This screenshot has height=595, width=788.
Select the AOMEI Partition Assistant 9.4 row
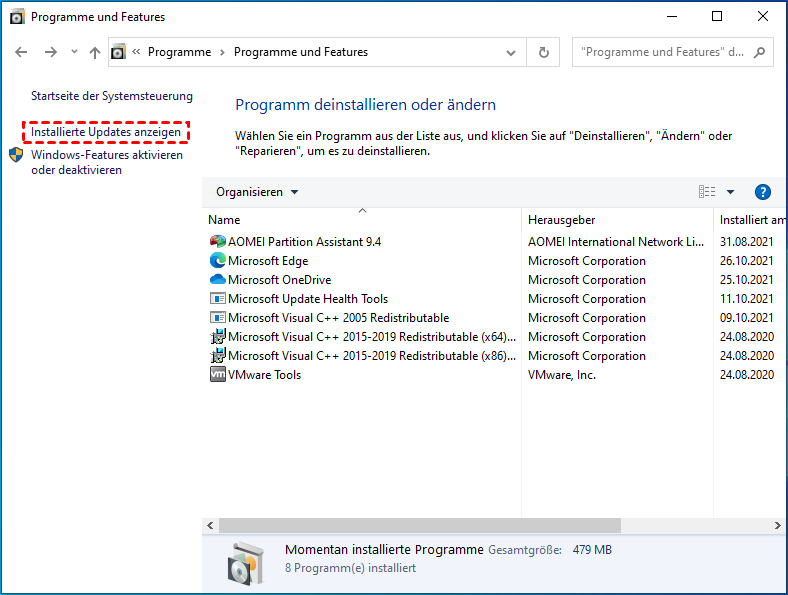point(494,242)
